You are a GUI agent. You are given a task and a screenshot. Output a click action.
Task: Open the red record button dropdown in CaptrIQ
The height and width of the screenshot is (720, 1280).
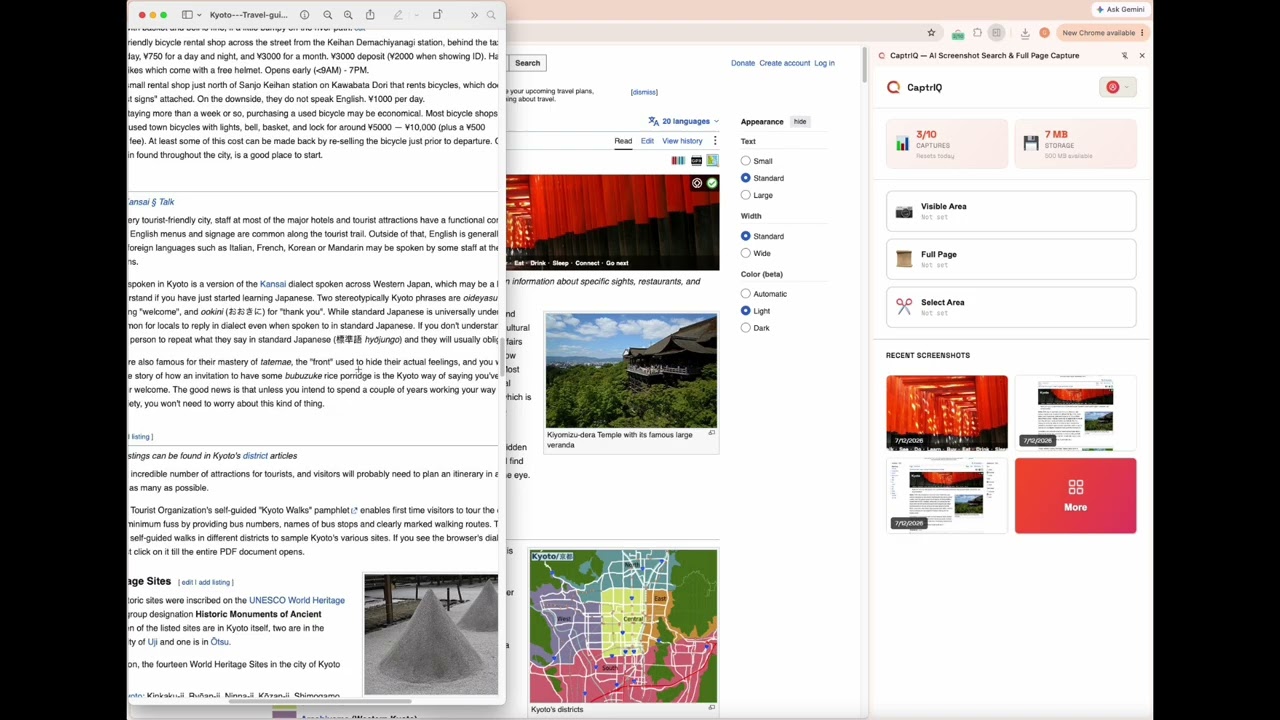pos(1118,87)
